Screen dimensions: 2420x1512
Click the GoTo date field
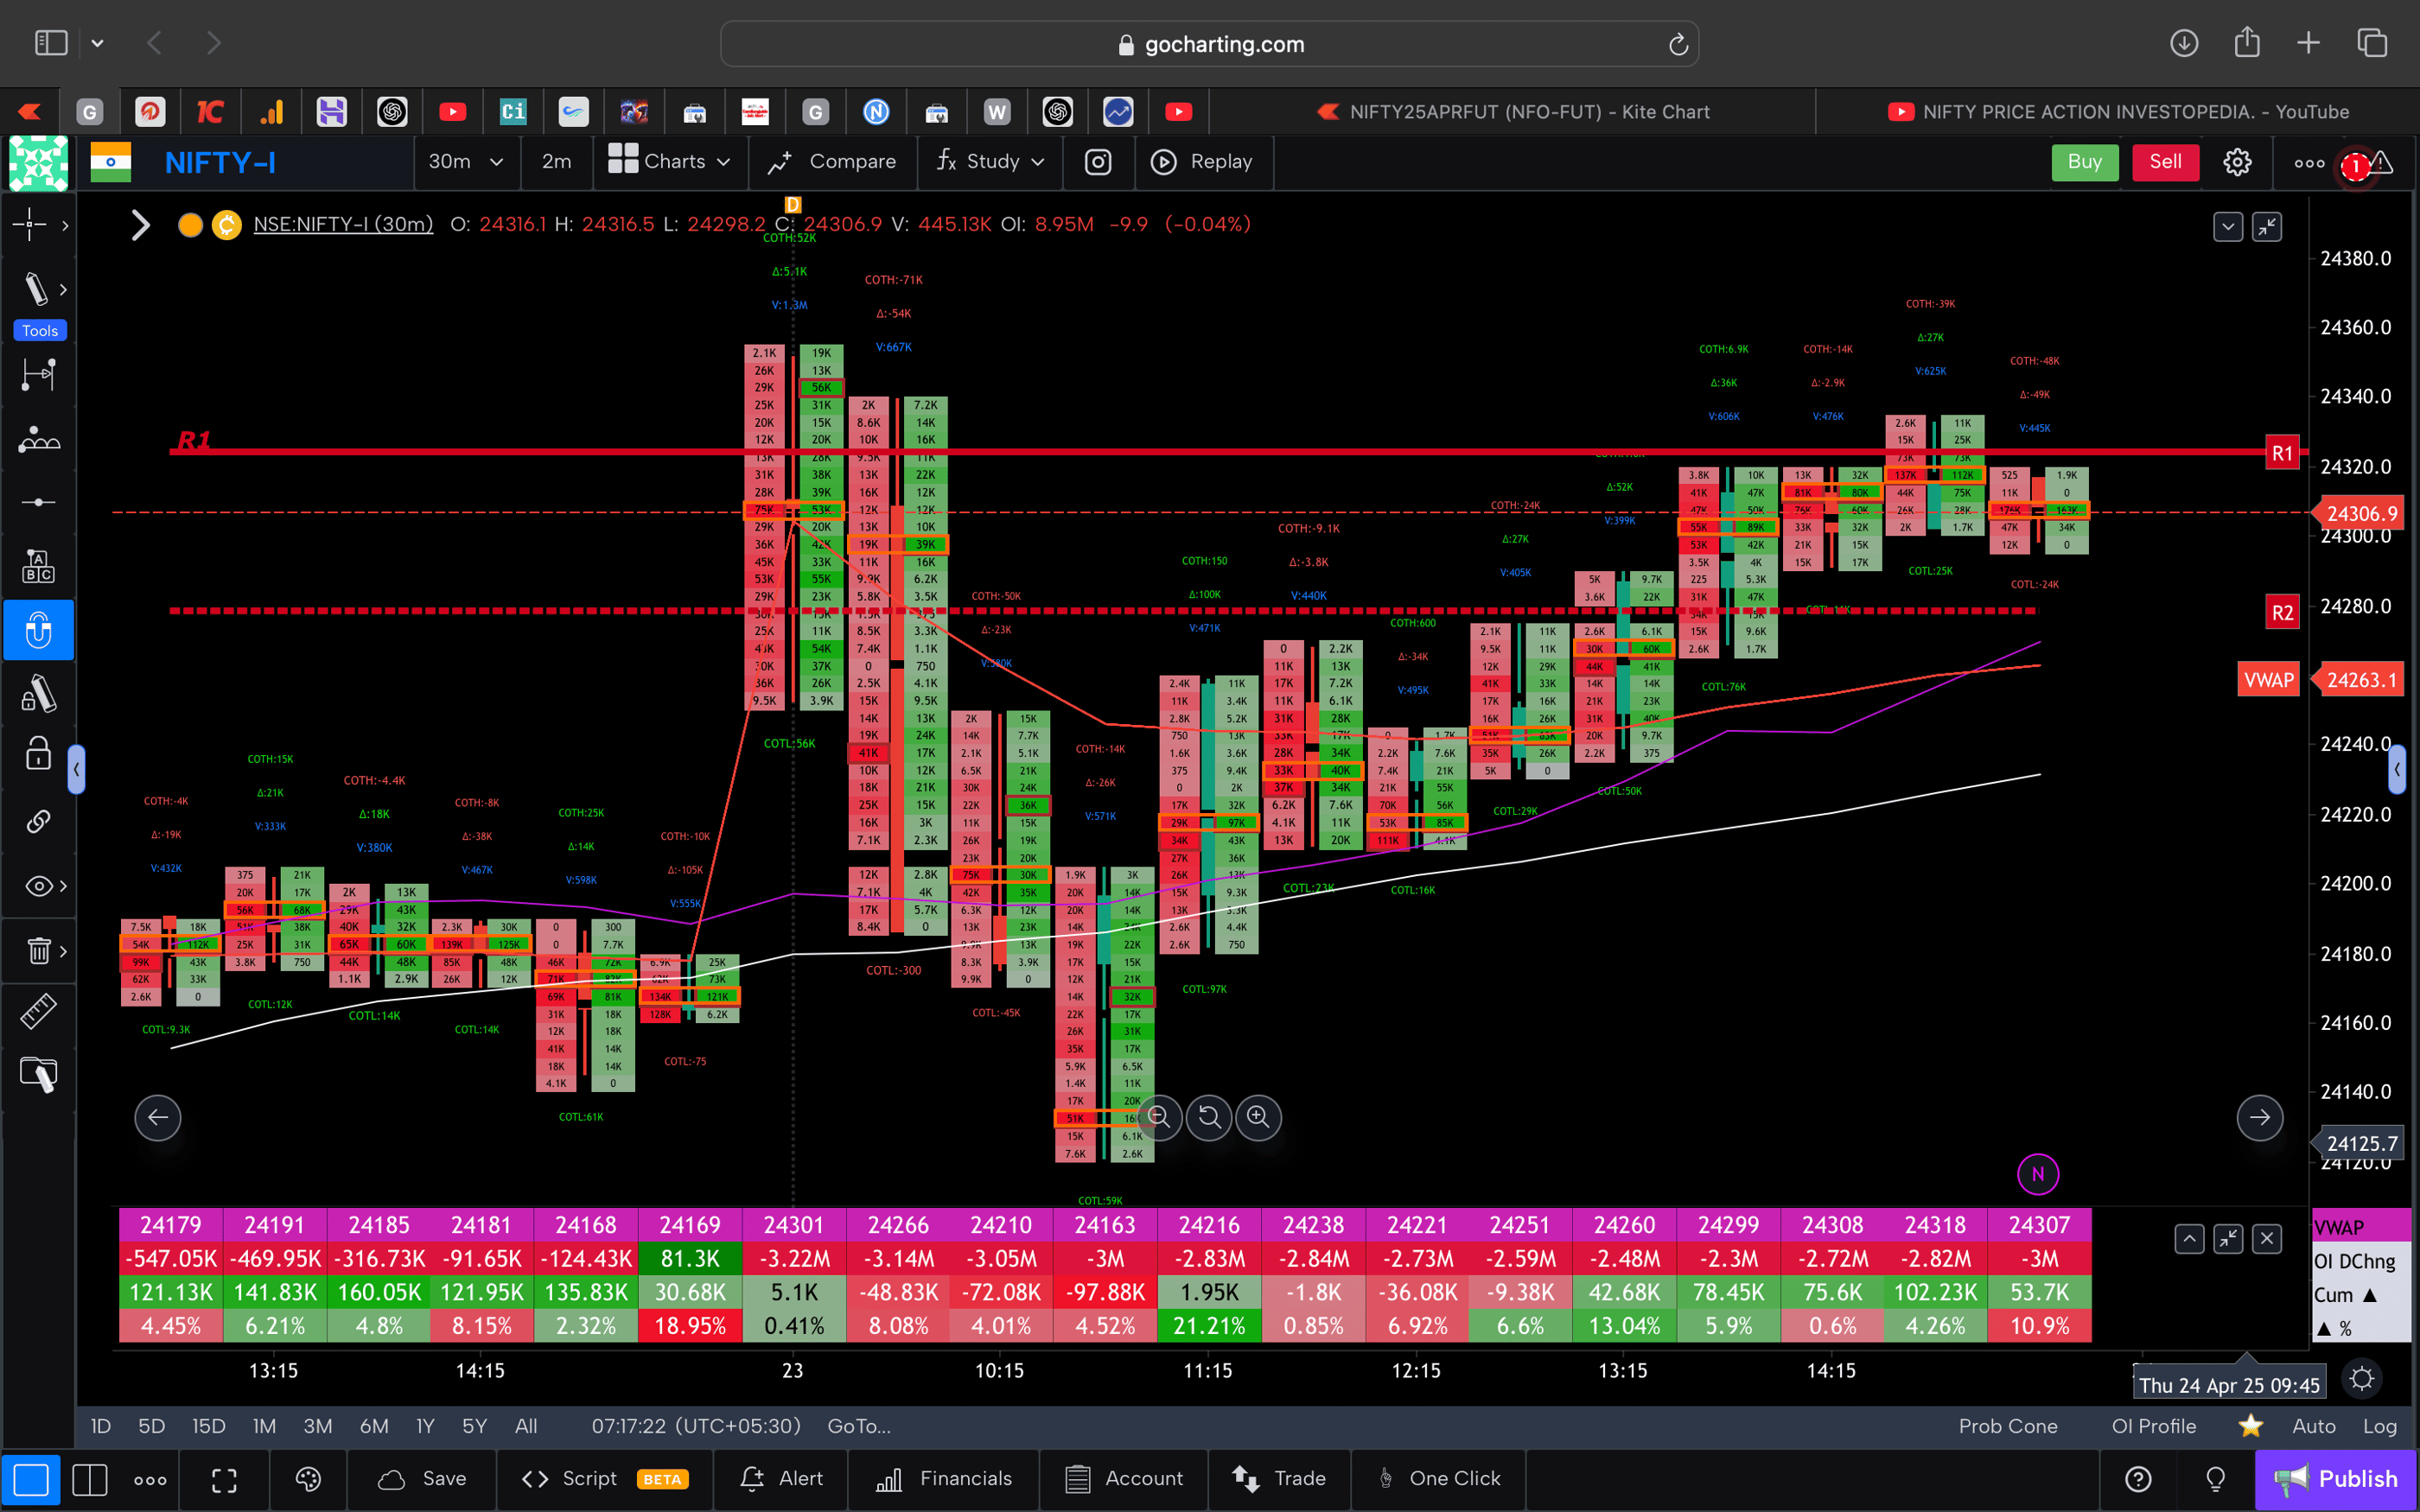pos(858,1426)
